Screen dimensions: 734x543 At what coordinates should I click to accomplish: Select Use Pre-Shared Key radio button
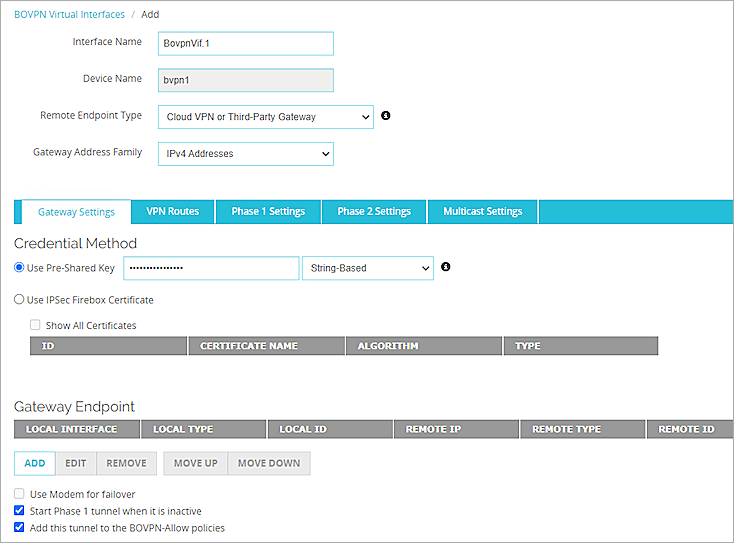(19, 267)
